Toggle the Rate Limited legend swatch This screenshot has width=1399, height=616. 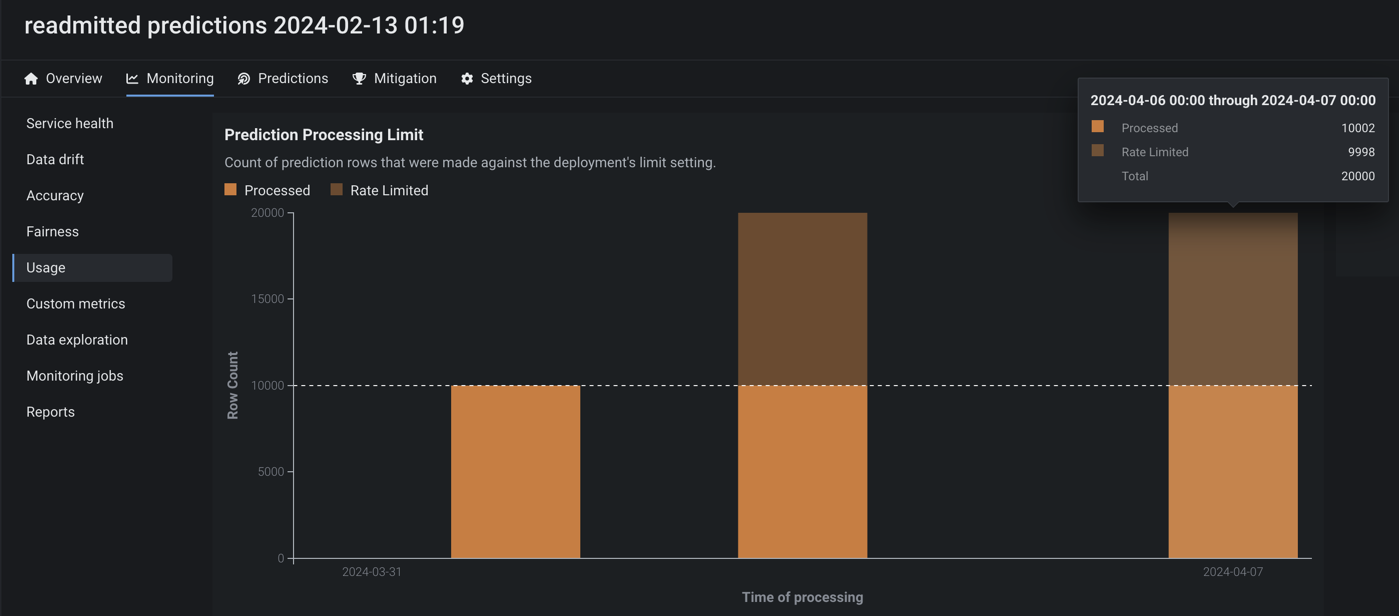point(337,190)
